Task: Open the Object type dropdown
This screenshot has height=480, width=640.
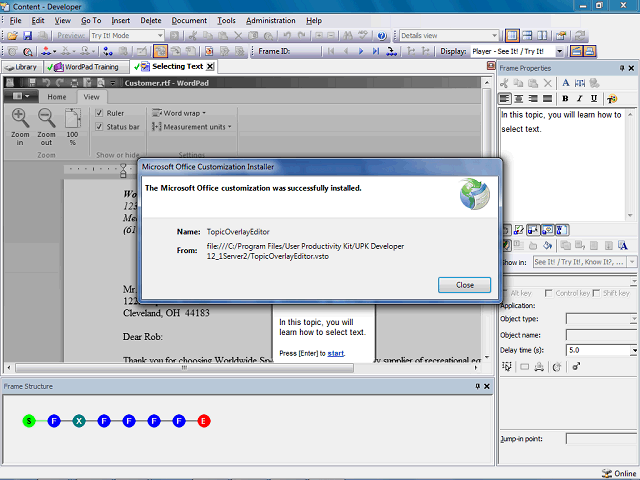Action: (x=633, y=319)
